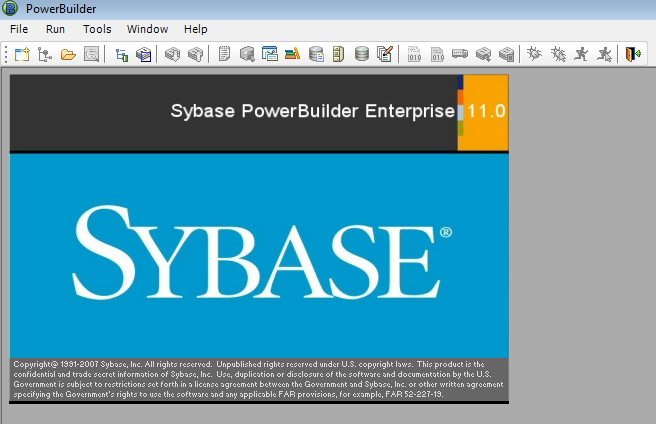Open the Library painter books icon
Image resolution: width=656 pixels, height=424 pixels.
point(293,54)
